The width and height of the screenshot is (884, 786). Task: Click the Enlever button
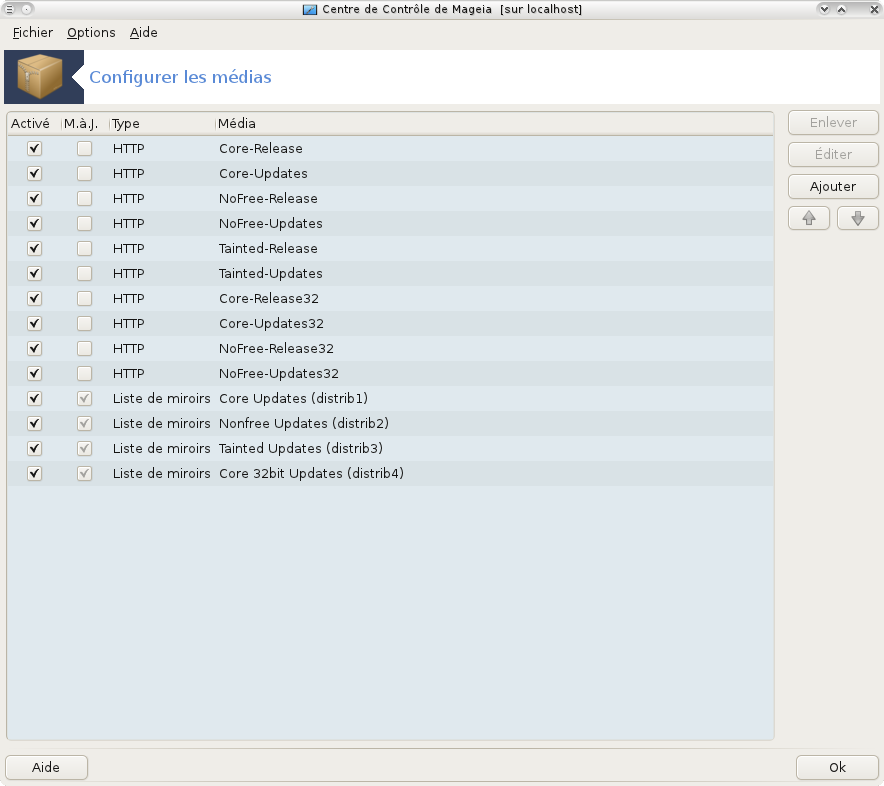[x=833, y=122]
